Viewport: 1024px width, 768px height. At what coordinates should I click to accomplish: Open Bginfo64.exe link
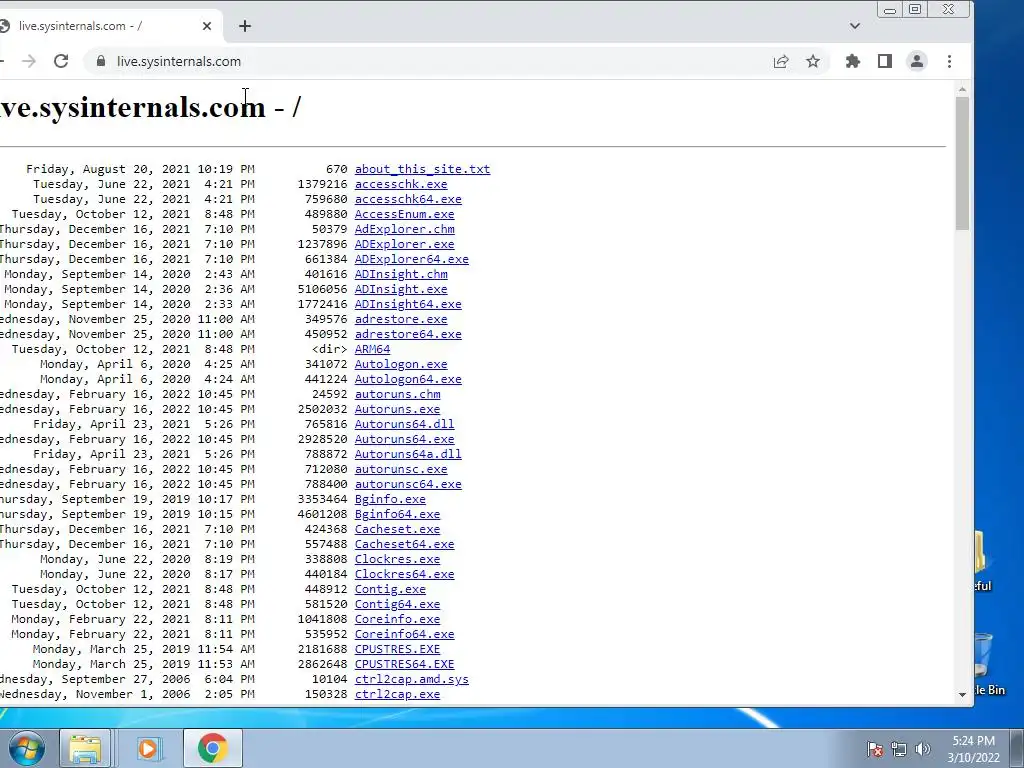coord(397,515)
